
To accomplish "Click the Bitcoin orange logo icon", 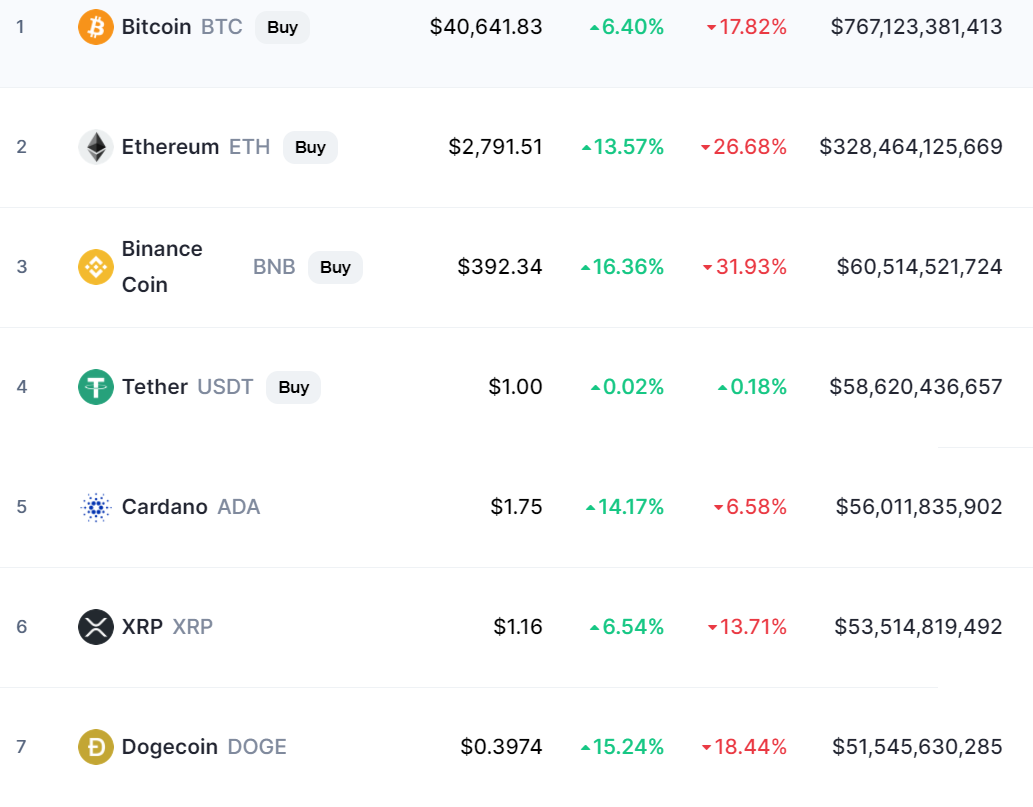I will click(x=96, y=27).
